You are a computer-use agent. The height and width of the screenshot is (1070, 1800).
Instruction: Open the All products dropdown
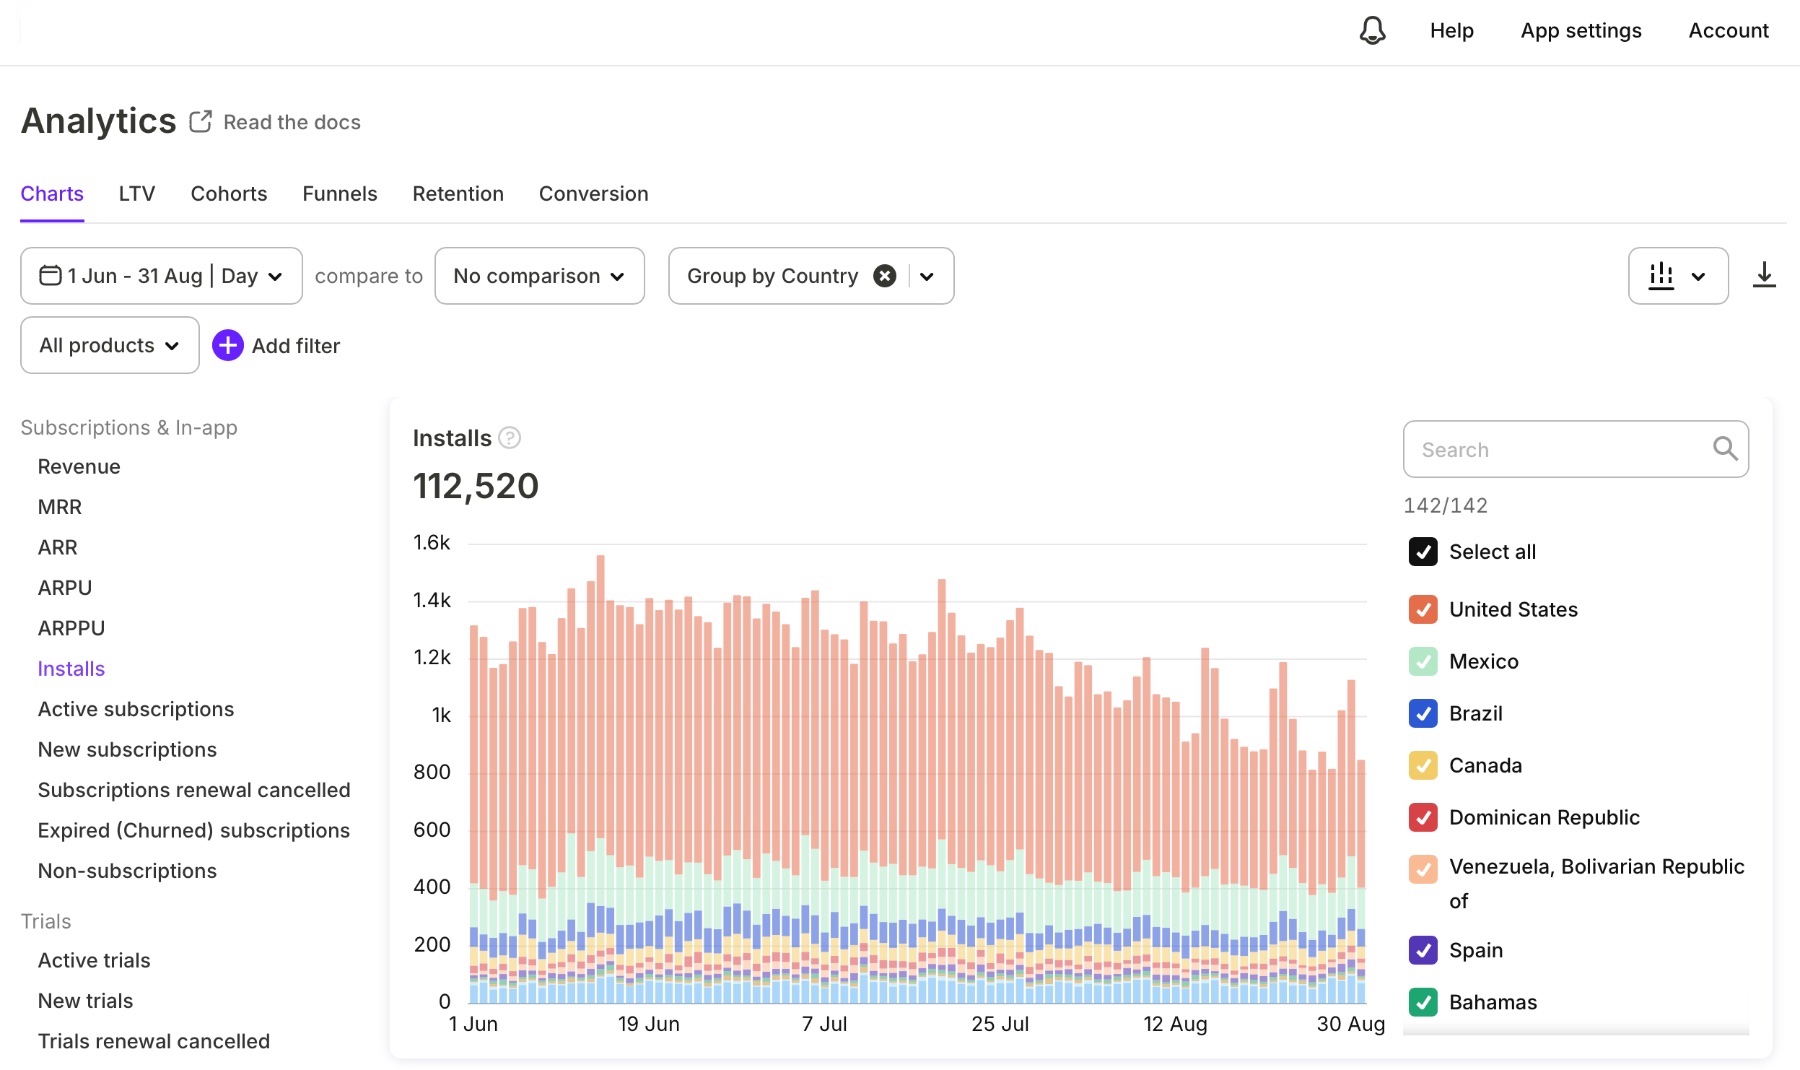pyautogui.click(x=110, y=345)
